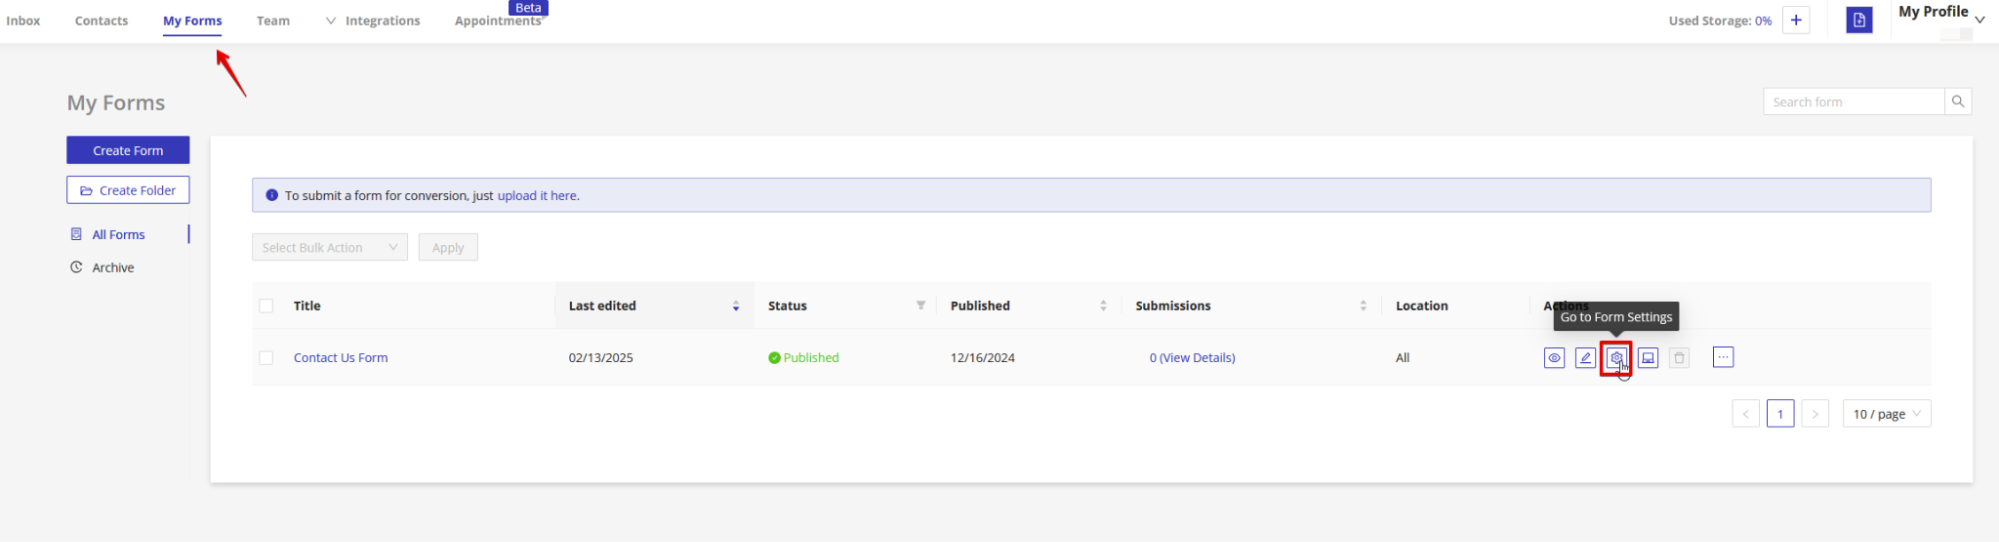
Task: Filter forms by Status funnel icon
Action: (920, 305)
